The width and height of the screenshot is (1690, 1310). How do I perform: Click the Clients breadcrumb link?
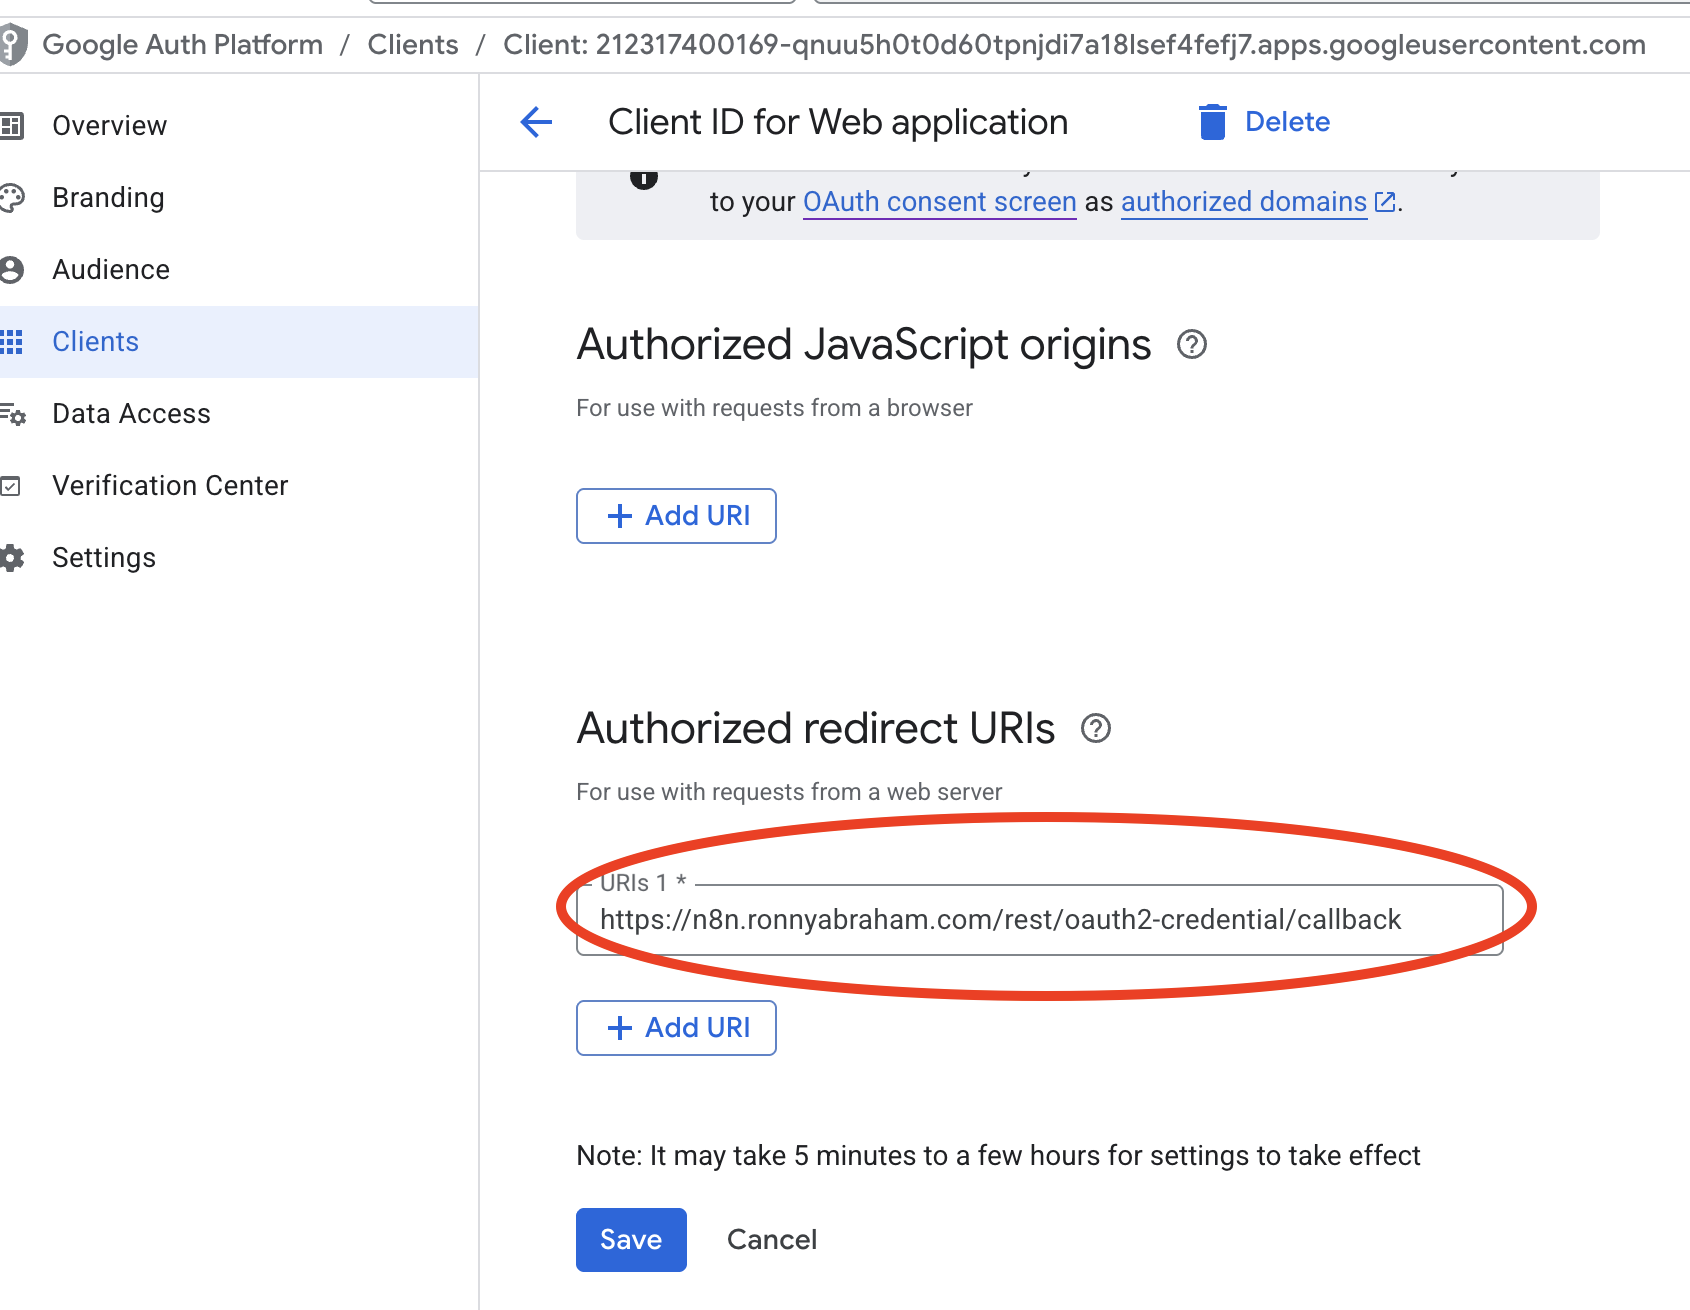point(412,45)
